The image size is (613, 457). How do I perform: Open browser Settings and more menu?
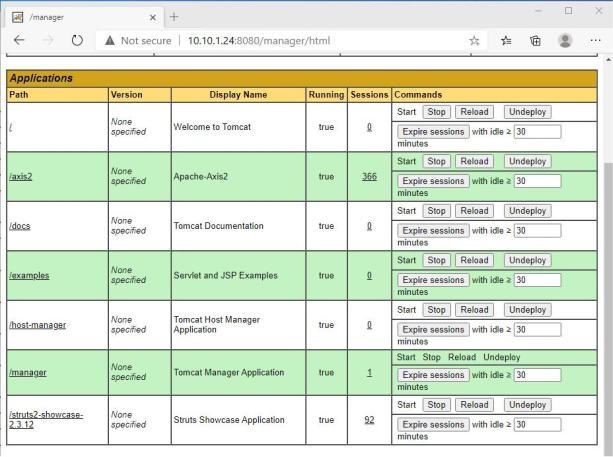click(595, 40)
